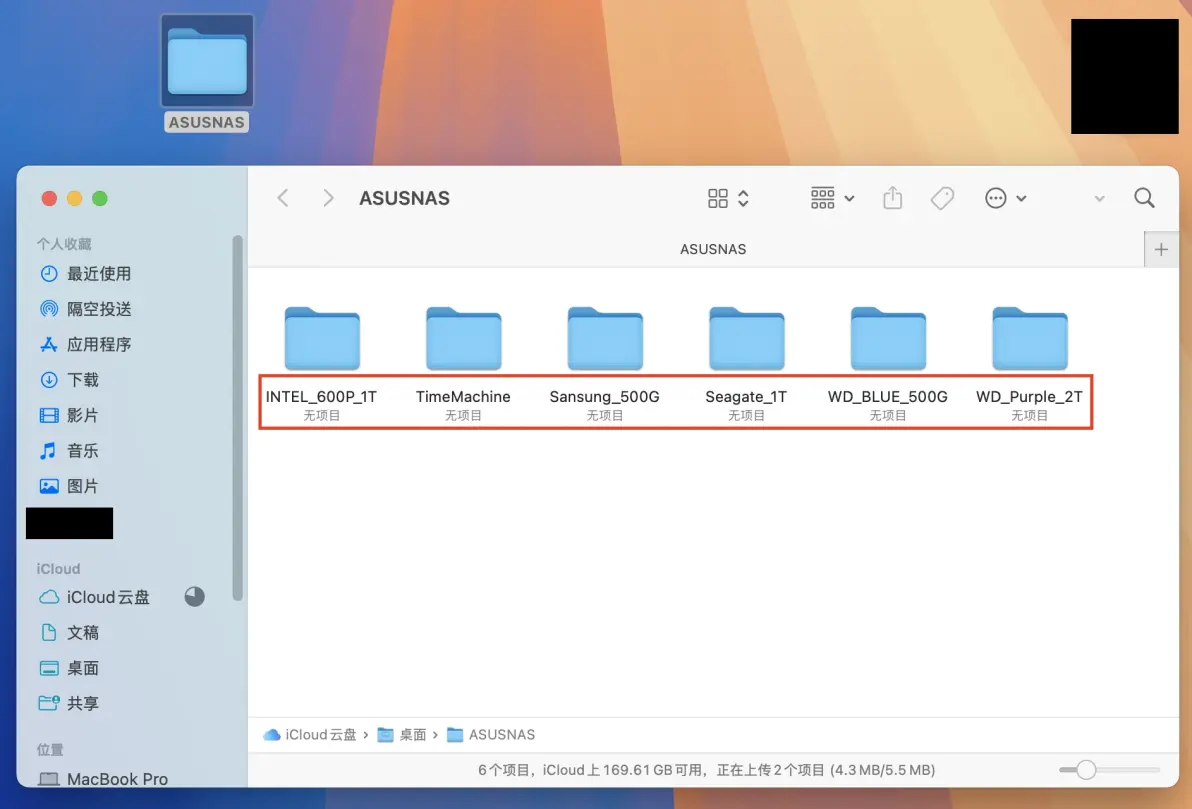The height and width of the screenshot is (809, 1192).
Task: Open the ASUSNAS folder on the desktop
Action: [207, 62]
